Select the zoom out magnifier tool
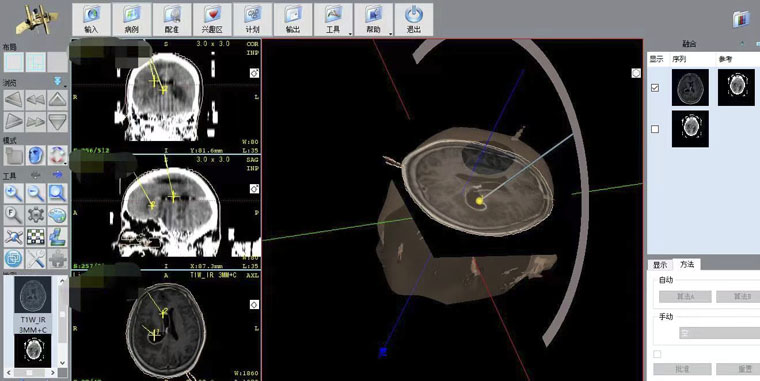Image resolution: width=760 pixels, height=381 pixels. click(35, 193)
